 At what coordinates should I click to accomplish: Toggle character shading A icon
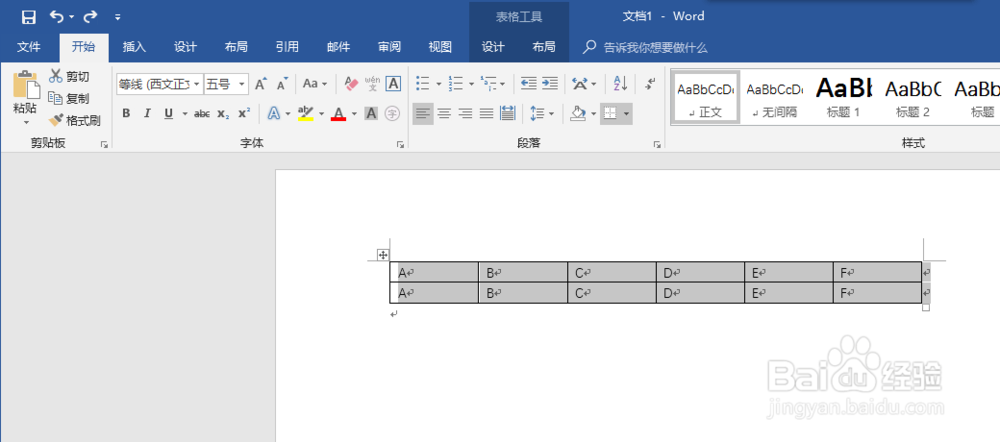[x=371, y=114]
